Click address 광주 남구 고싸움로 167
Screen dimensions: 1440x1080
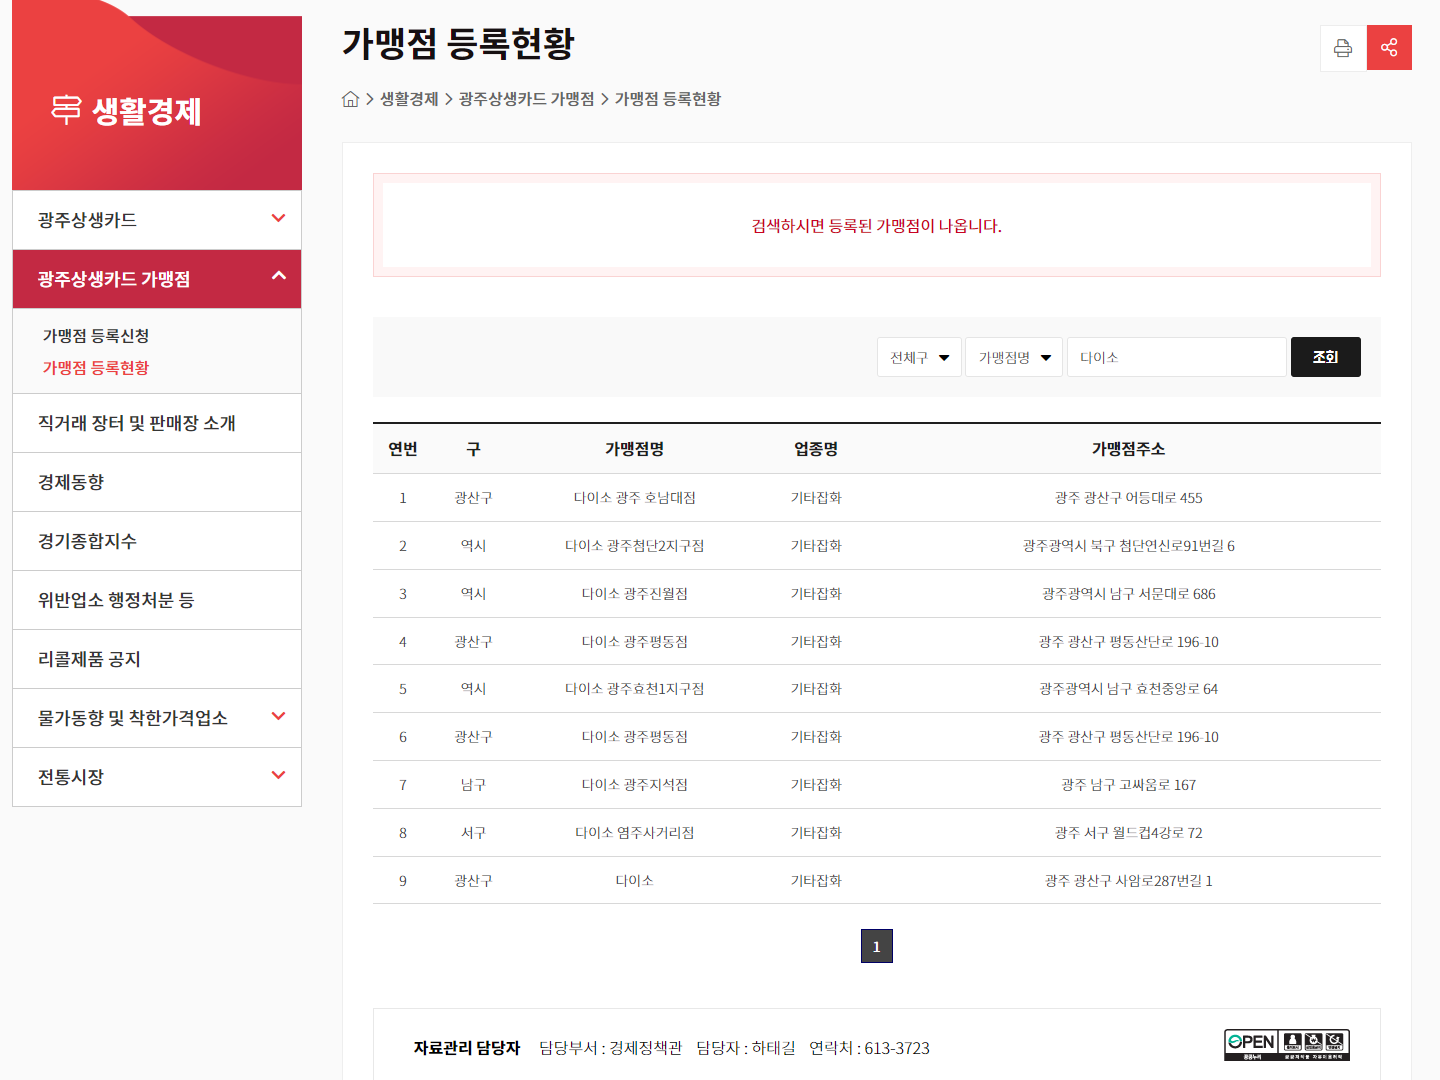1129,785
